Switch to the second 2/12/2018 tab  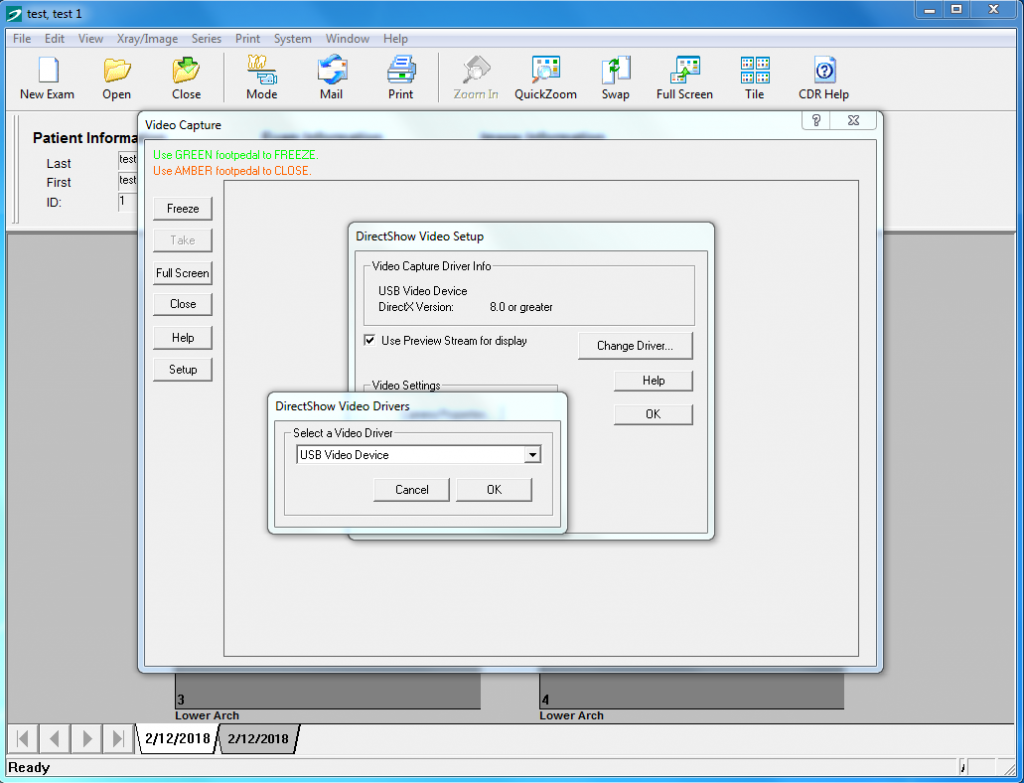(x=258, y=739)
